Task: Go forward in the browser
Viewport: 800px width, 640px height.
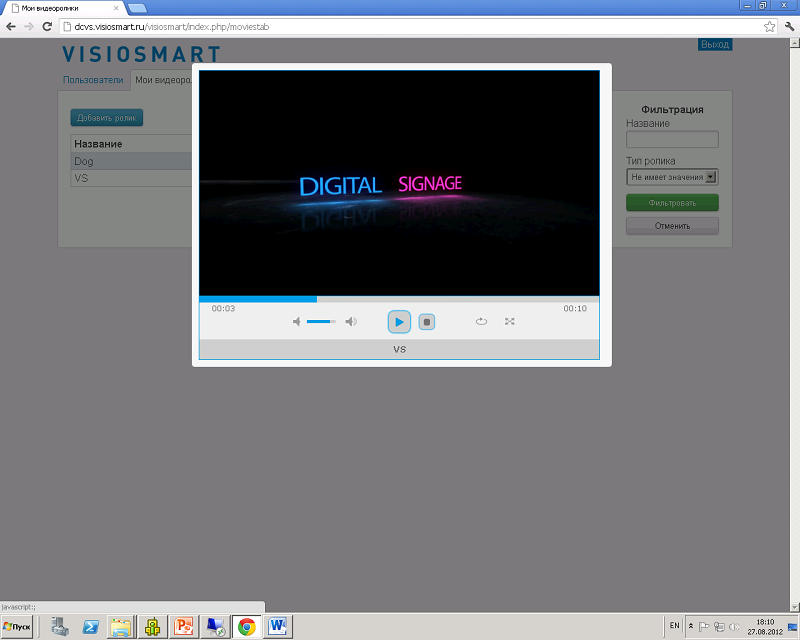Action: pos(29,27)
